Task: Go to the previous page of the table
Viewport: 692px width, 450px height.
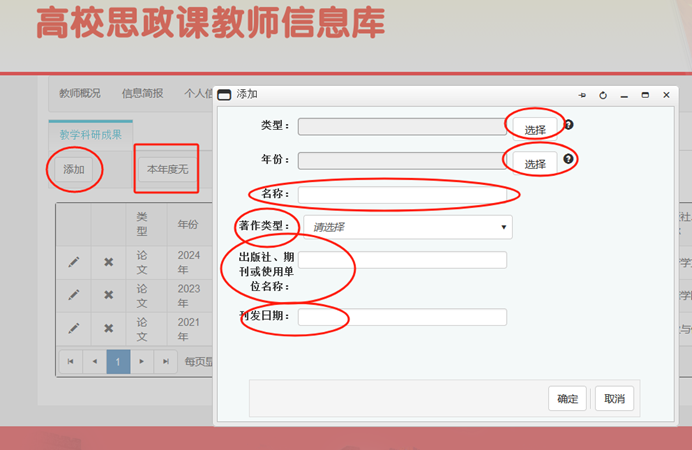Action: (x=94, y=361)
